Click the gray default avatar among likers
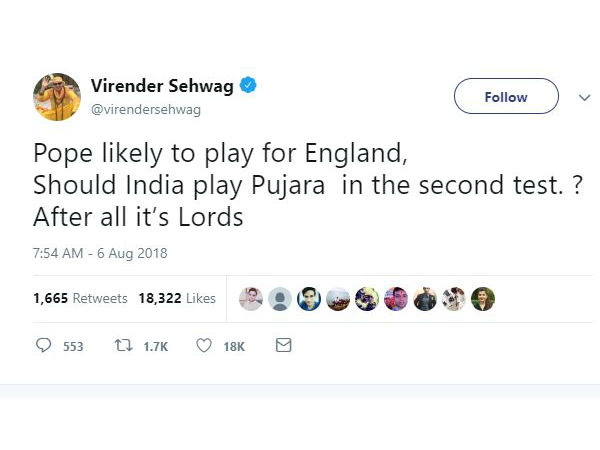This screenshot has height=450, width=600. [x=280, y=299]
